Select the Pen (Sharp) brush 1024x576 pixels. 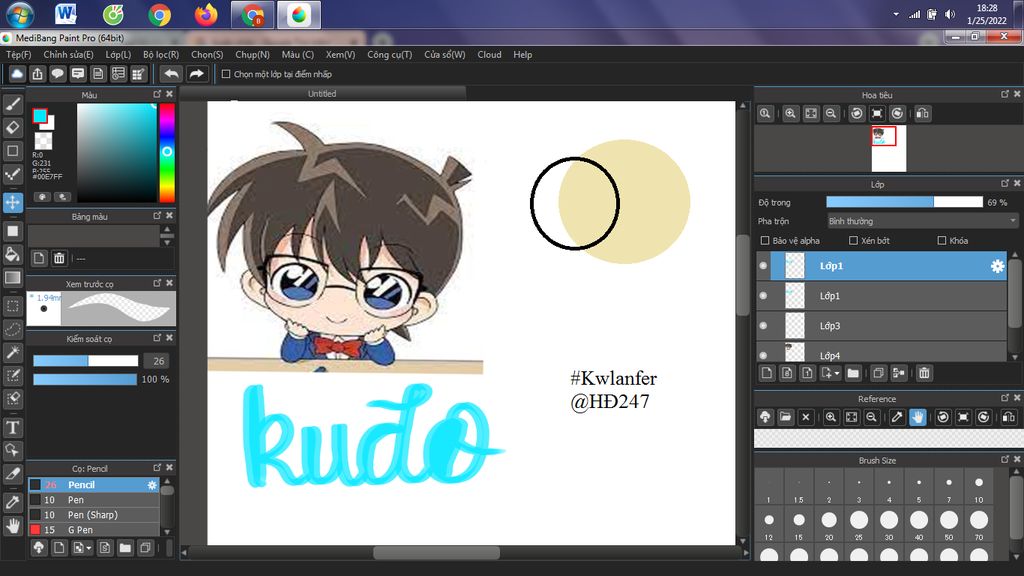(93, 515)
